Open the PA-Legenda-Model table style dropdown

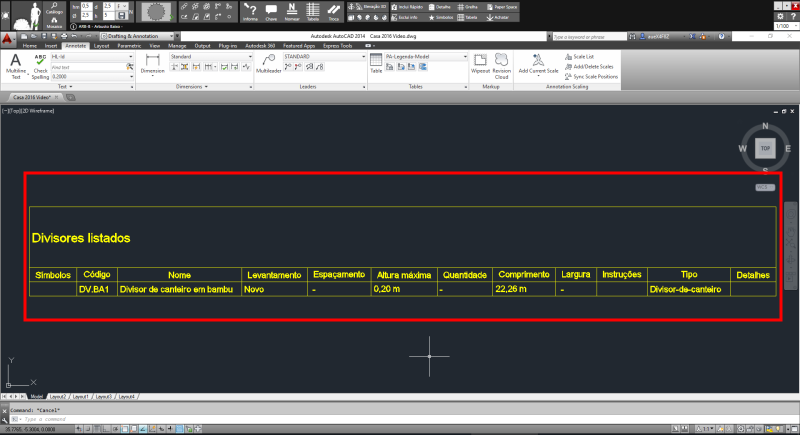(x=426, y=57)
